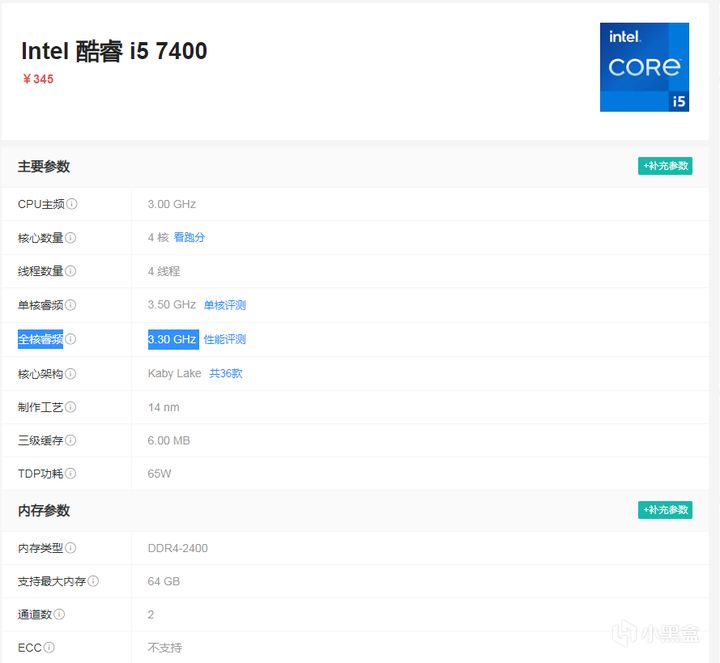Viewport: 720px width, 663px height.
Task: Click +补充参数 button in 主要参数 section
Action: click(x=665, y=166)
